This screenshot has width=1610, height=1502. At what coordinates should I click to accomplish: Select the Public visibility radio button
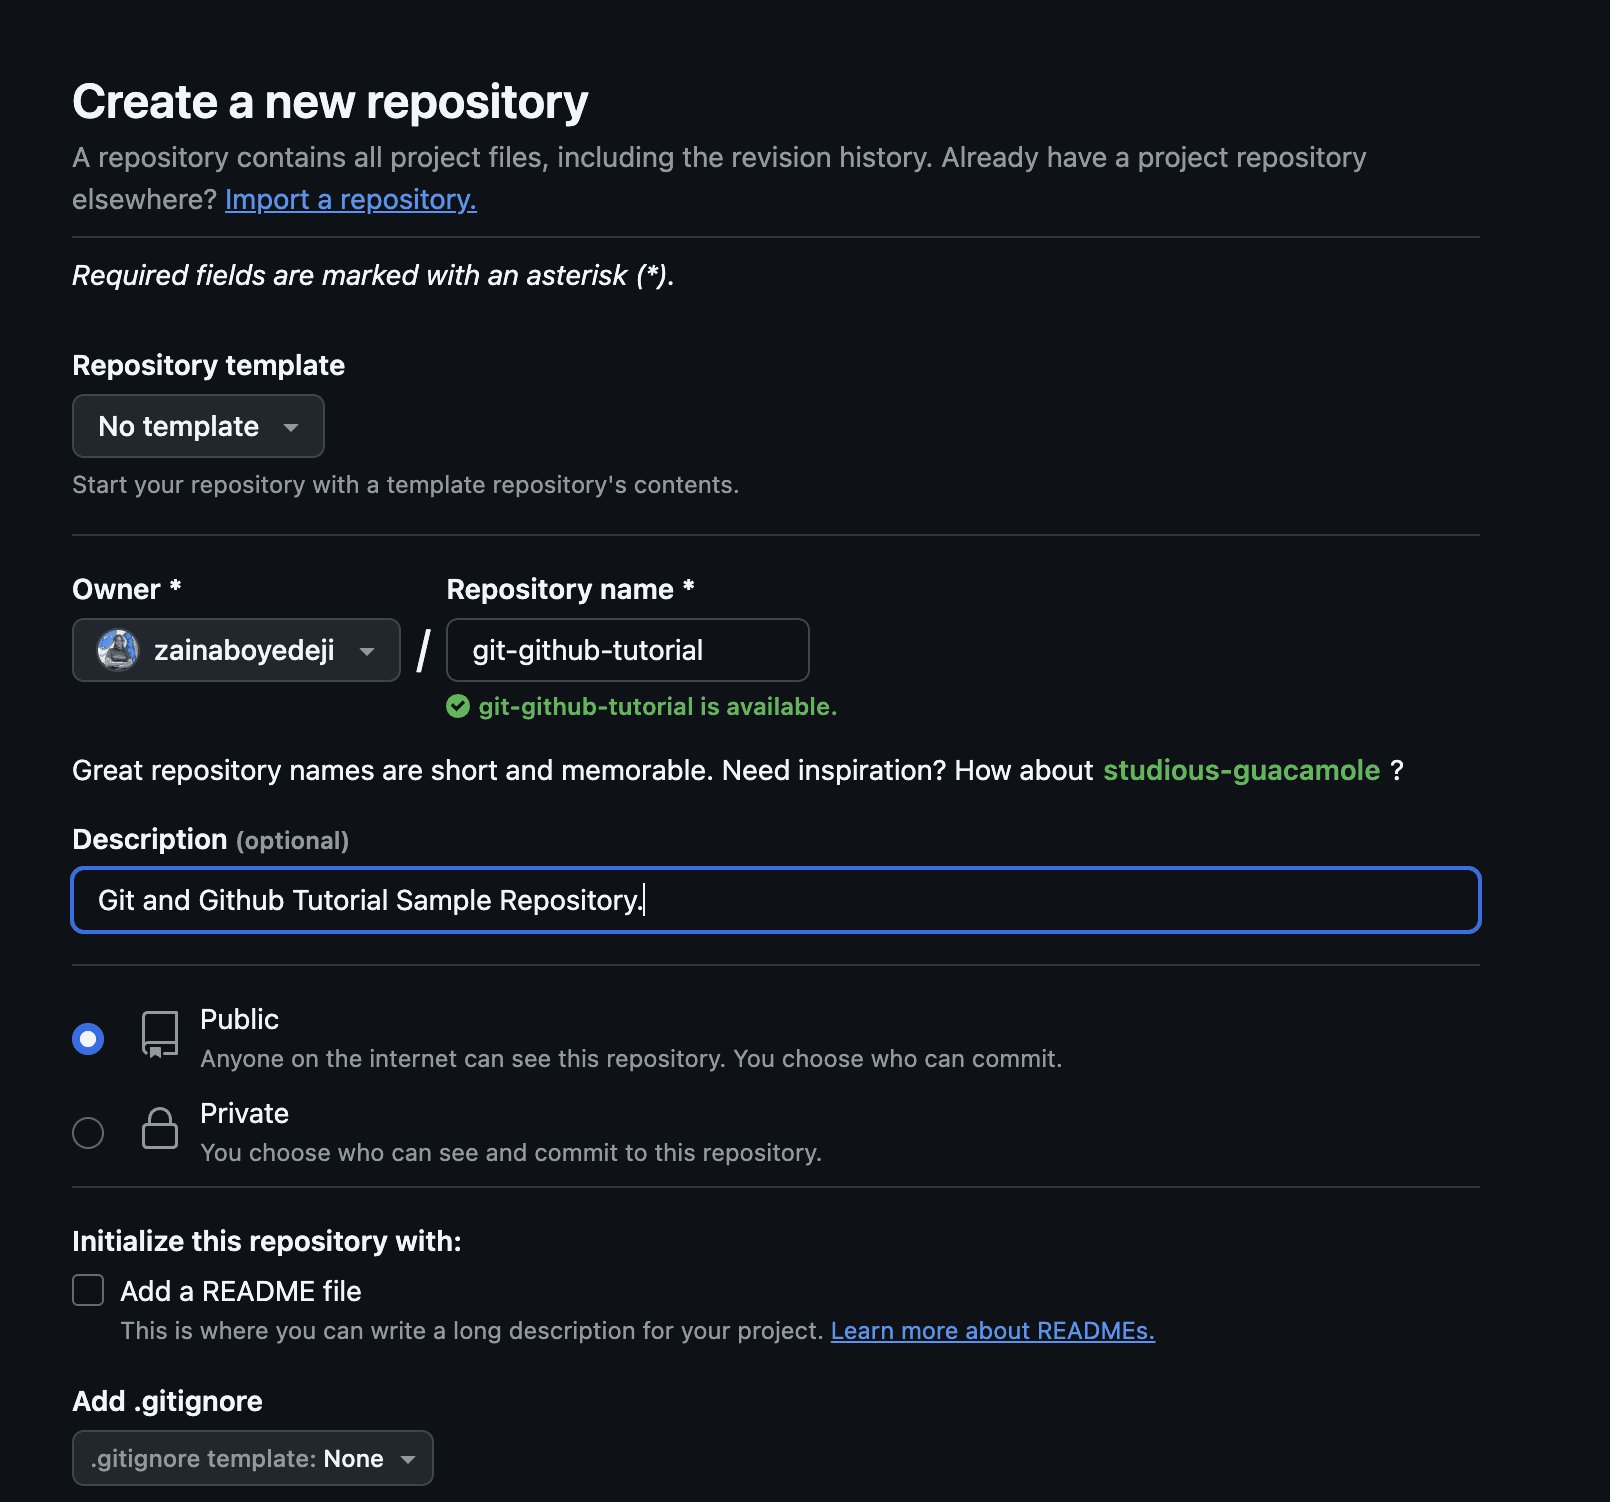[88, 1039]
